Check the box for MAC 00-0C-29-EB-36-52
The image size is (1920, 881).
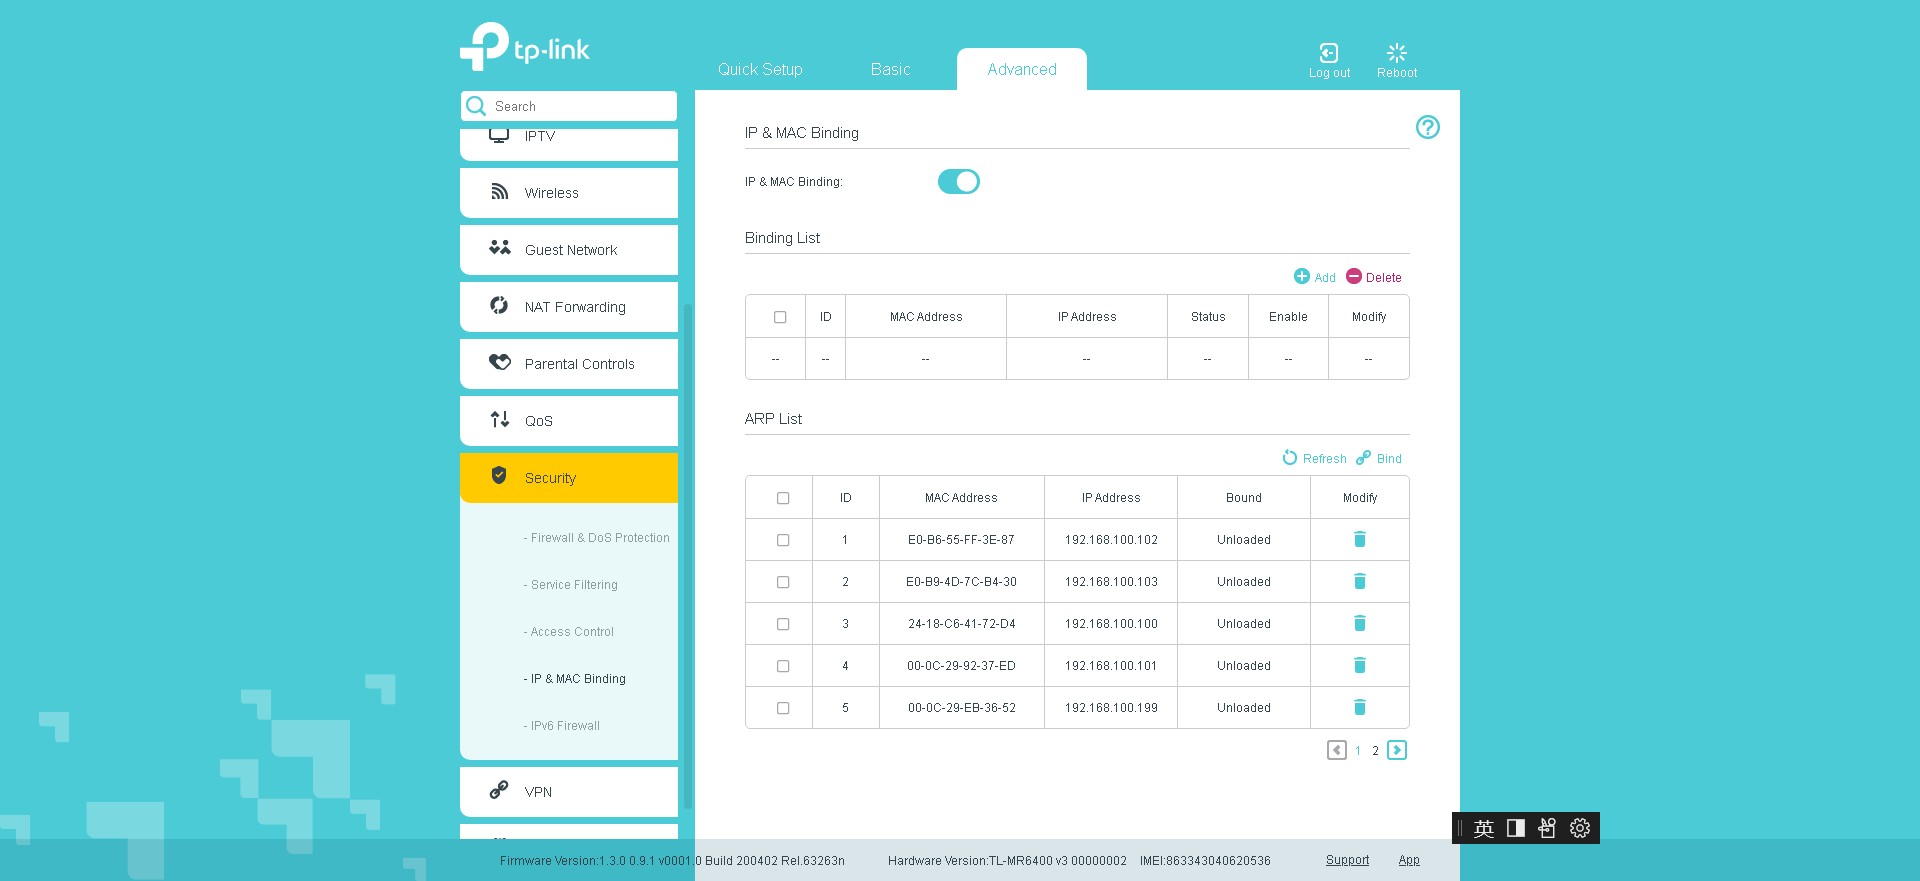click(783, 708)
